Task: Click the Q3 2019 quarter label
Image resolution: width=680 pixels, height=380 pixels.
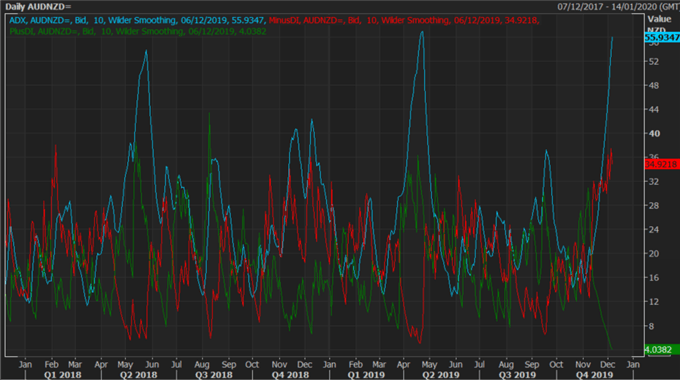Action: [517, 375]
